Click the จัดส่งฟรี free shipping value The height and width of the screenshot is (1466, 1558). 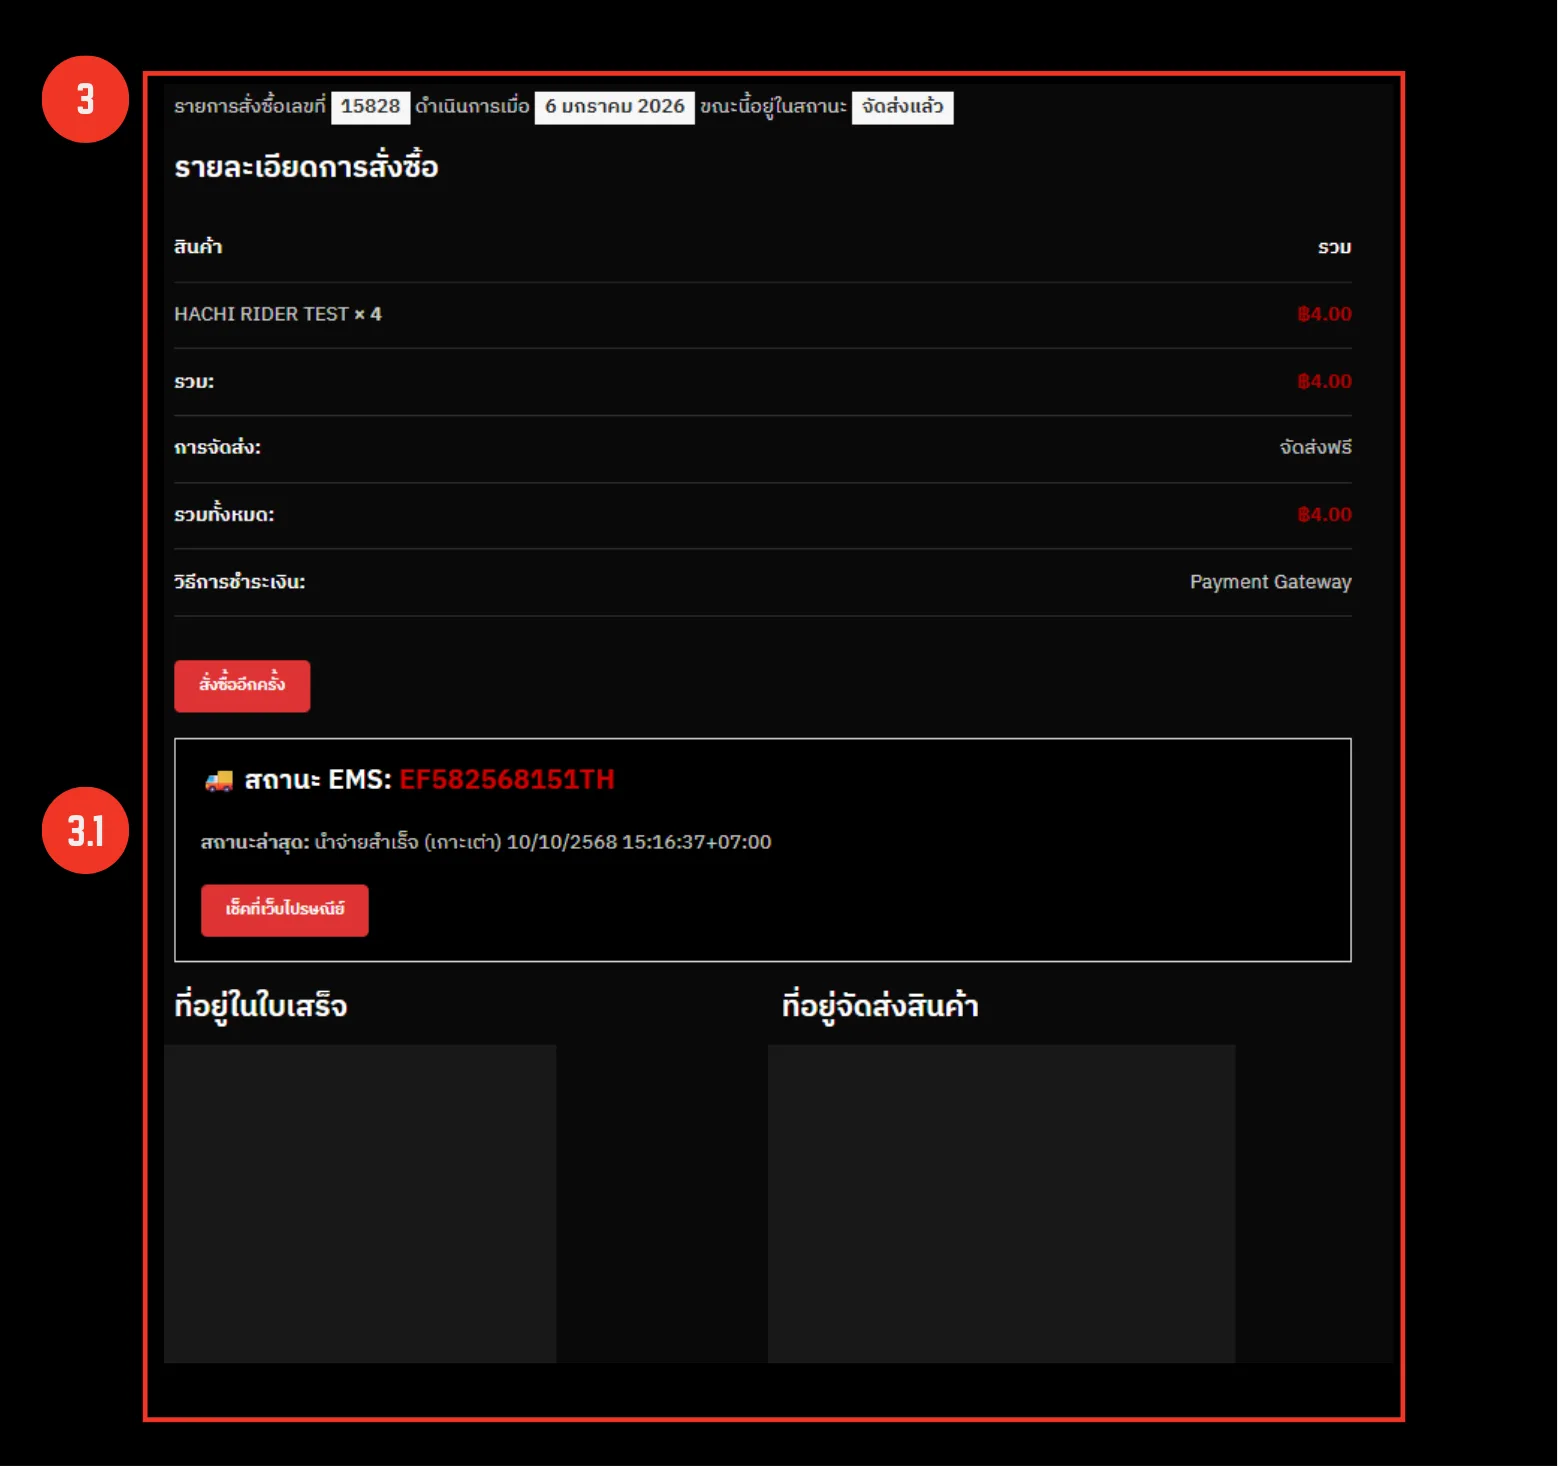pos(1315,448)
